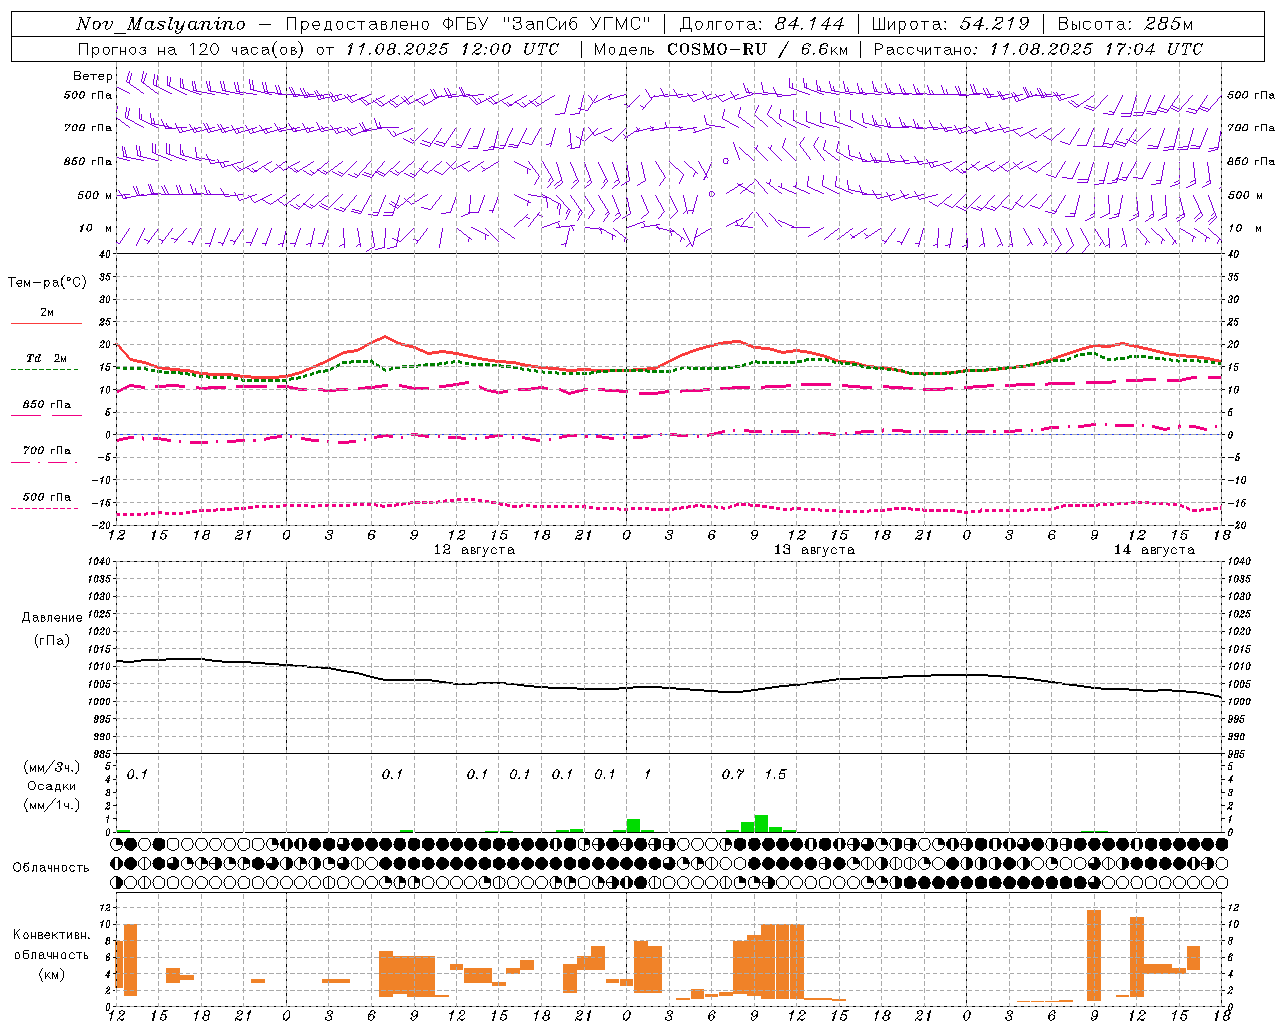Click 'Рассчитано: 11.08.2025 17:04 UTC' text
Viewport: 1280px width, 1024px height.
point(1038,49)
